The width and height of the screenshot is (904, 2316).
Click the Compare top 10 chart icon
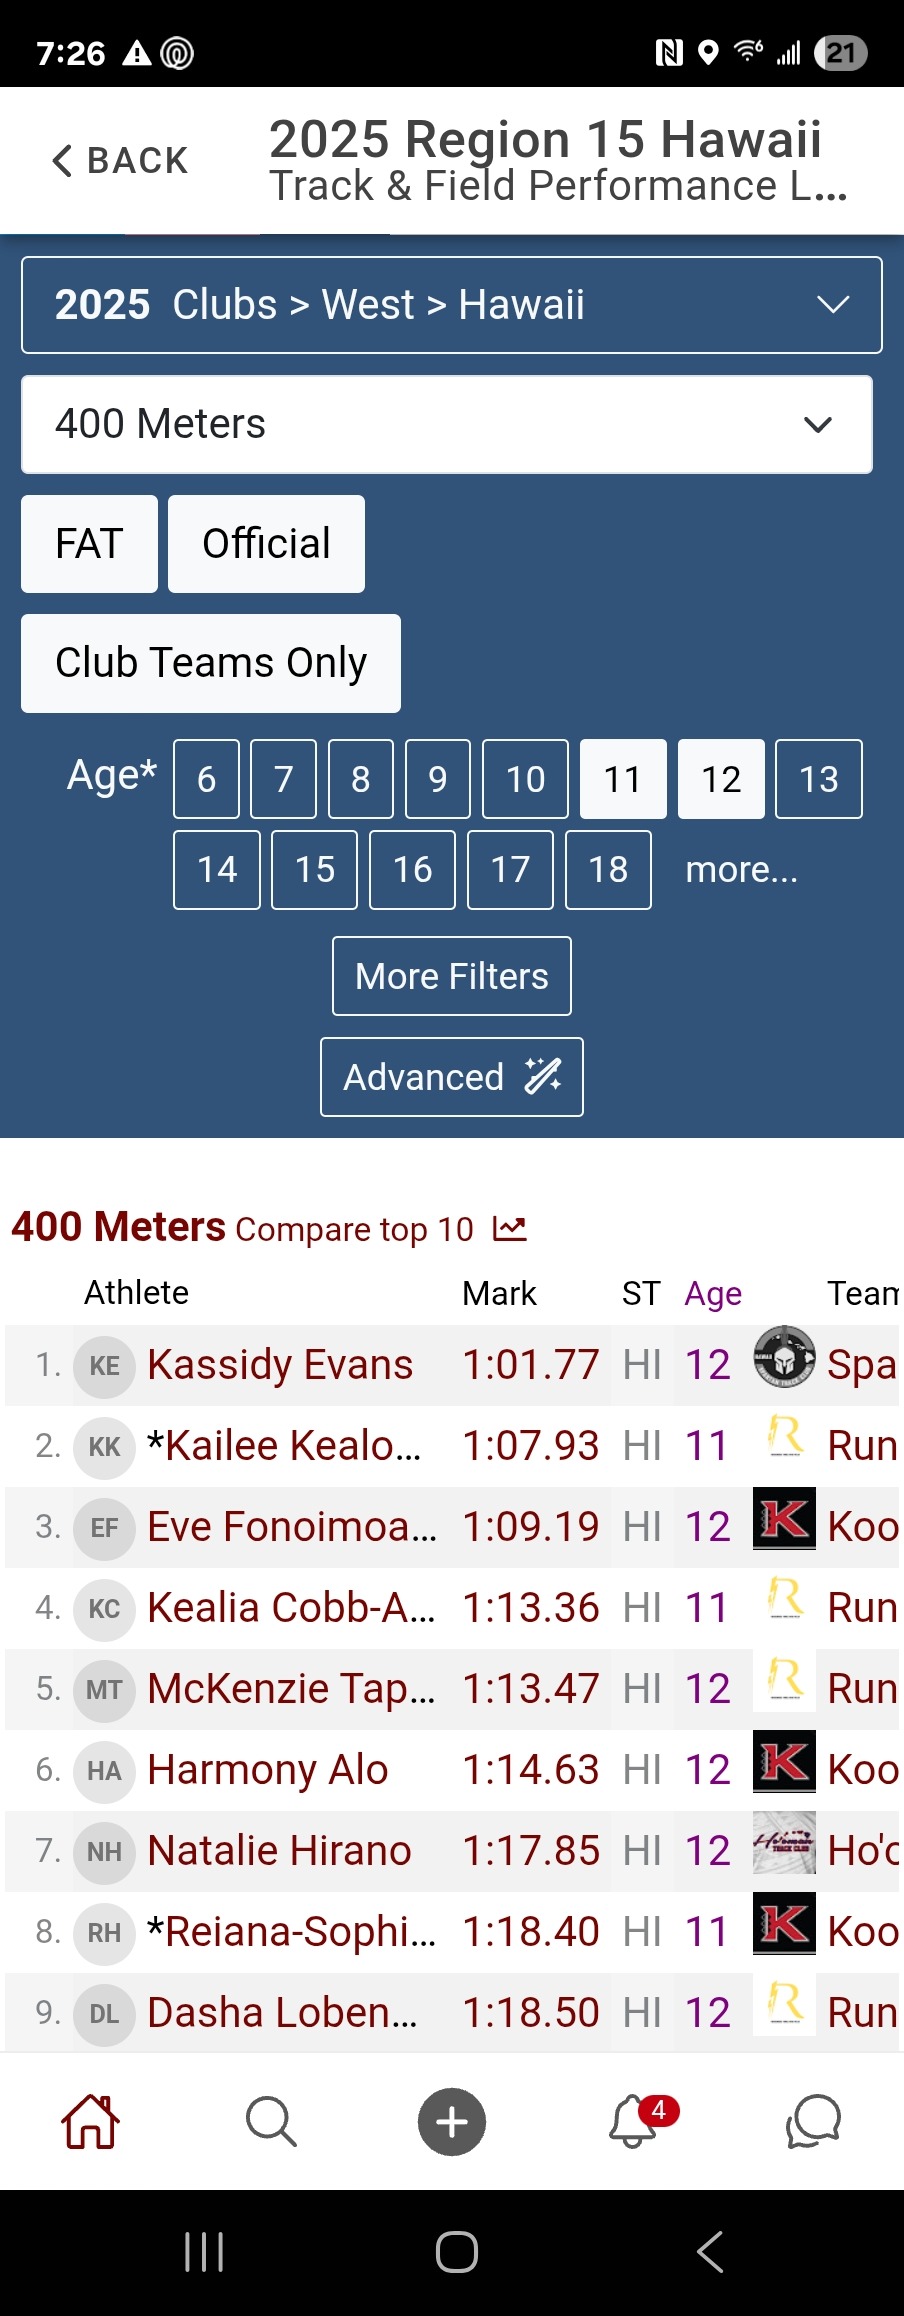510,1229
